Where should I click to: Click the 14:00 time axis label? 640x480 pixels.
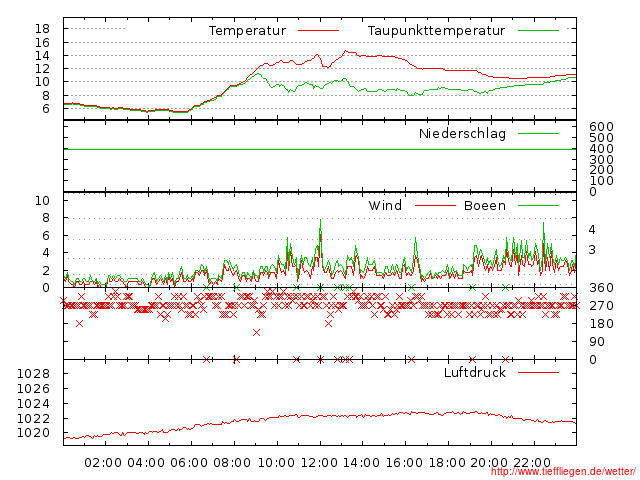[361, 463]
